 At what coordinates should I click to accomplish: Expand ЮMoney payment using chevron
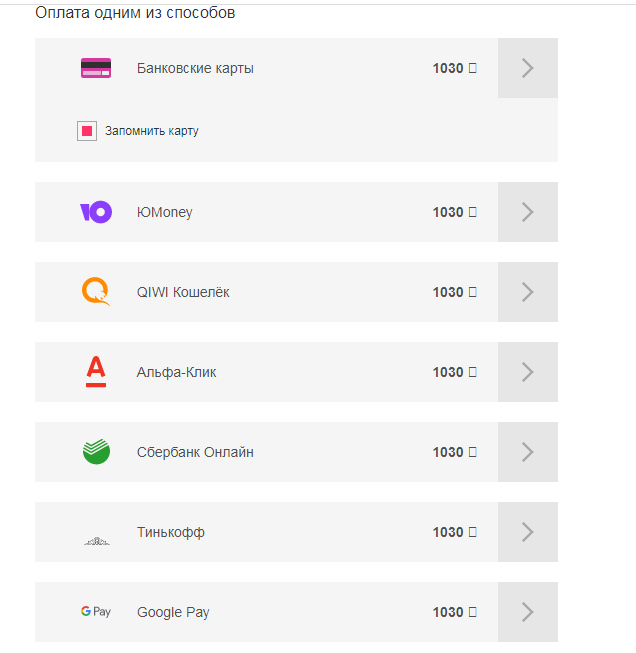pyautogui.click(x=528, y=212)
